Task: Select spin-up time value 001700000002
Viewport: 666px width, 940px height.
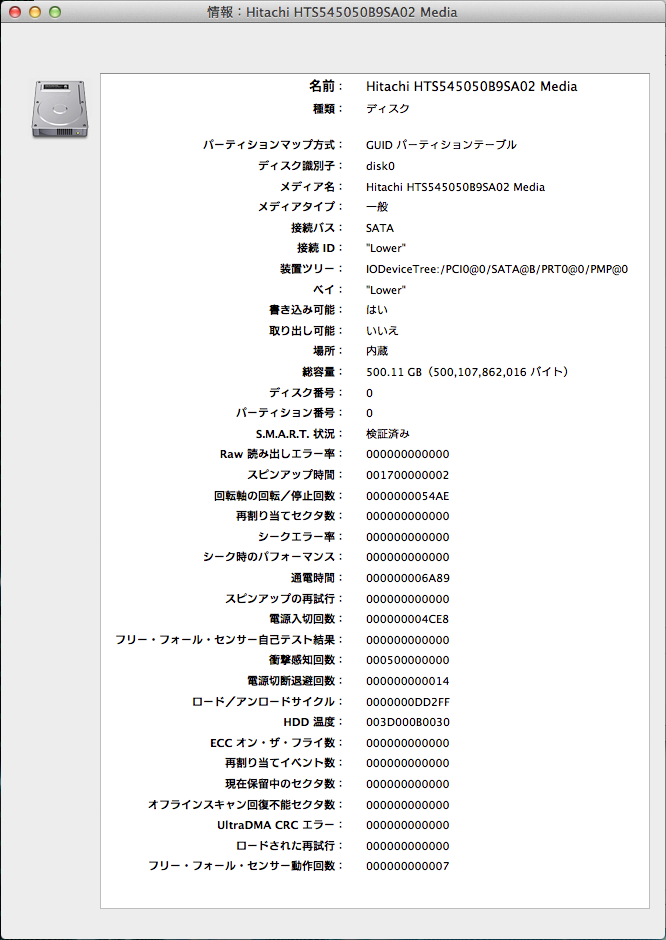Action: coord(408,475)
